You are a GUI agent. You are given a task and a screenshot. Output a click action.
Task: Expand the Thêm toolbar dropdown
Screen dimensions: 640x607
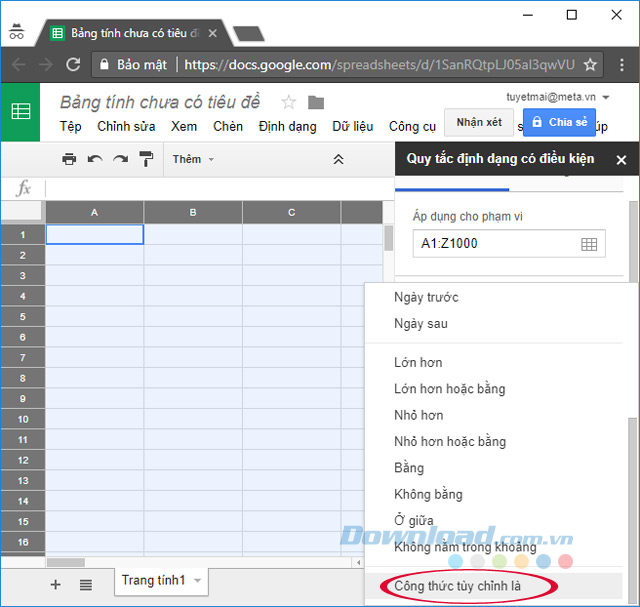pos(193,159)
